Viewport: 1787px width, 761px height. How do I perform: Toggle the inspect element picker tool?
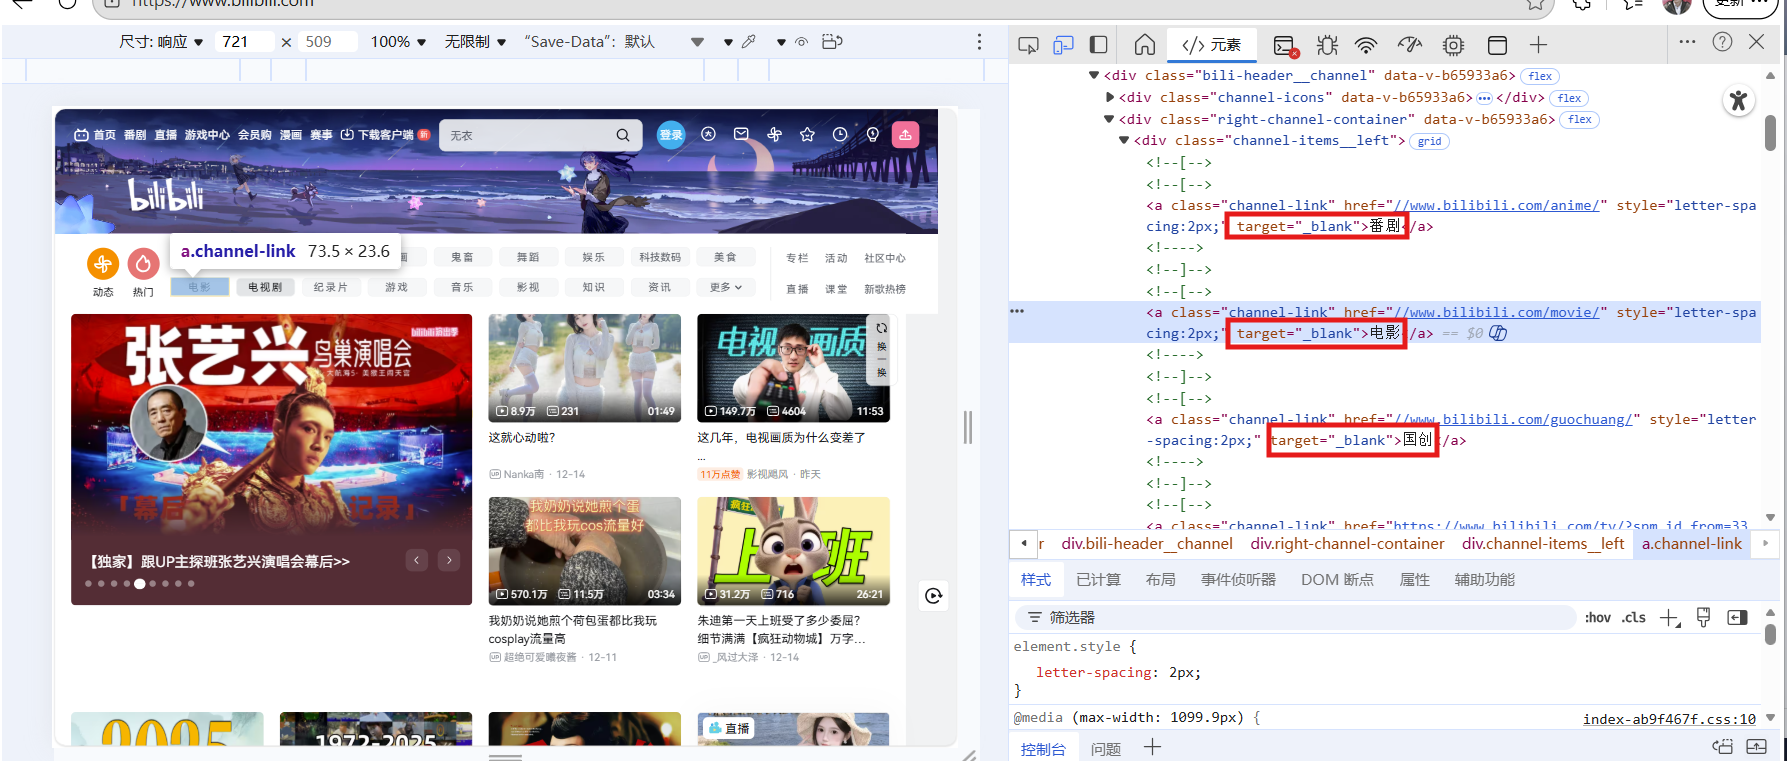pos(1028,45)
